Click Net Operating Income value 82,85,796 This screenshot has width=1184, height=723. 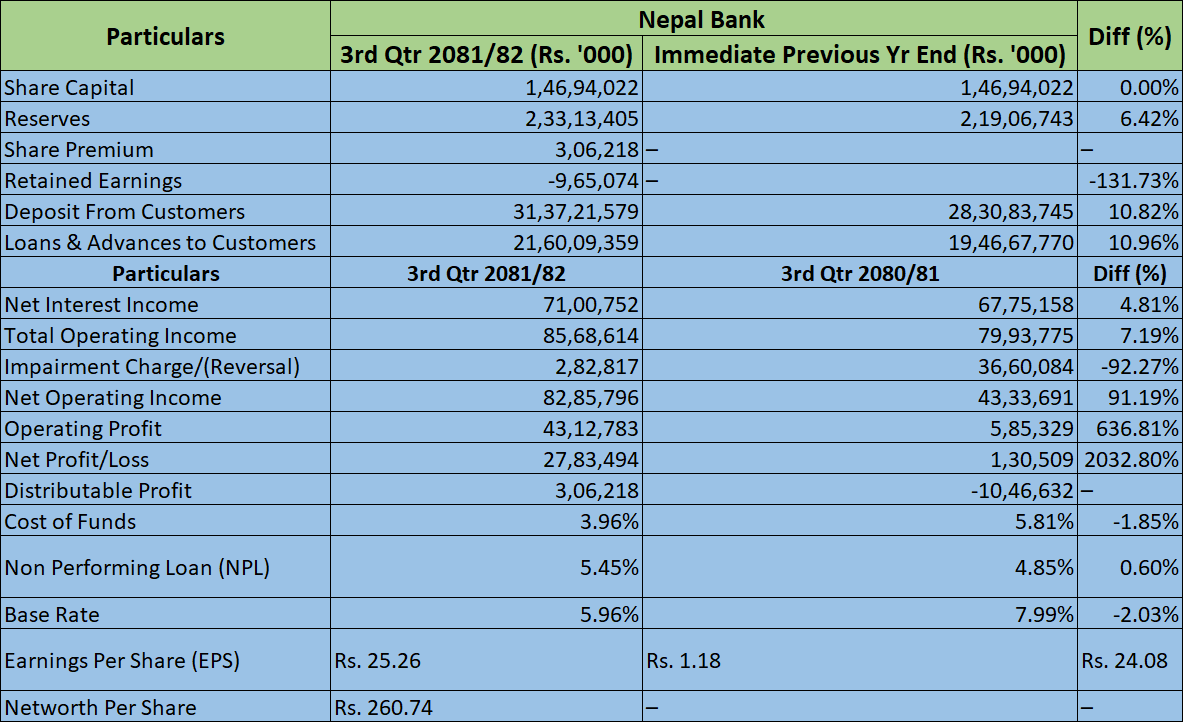tap(590, 397)
